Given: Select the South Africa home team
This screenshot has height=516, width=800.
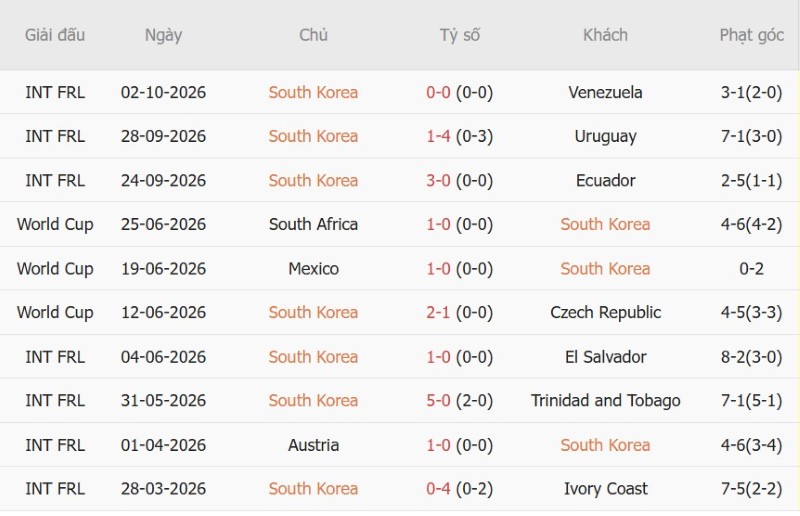Looking at the screenshot, I should click(313, 224).
